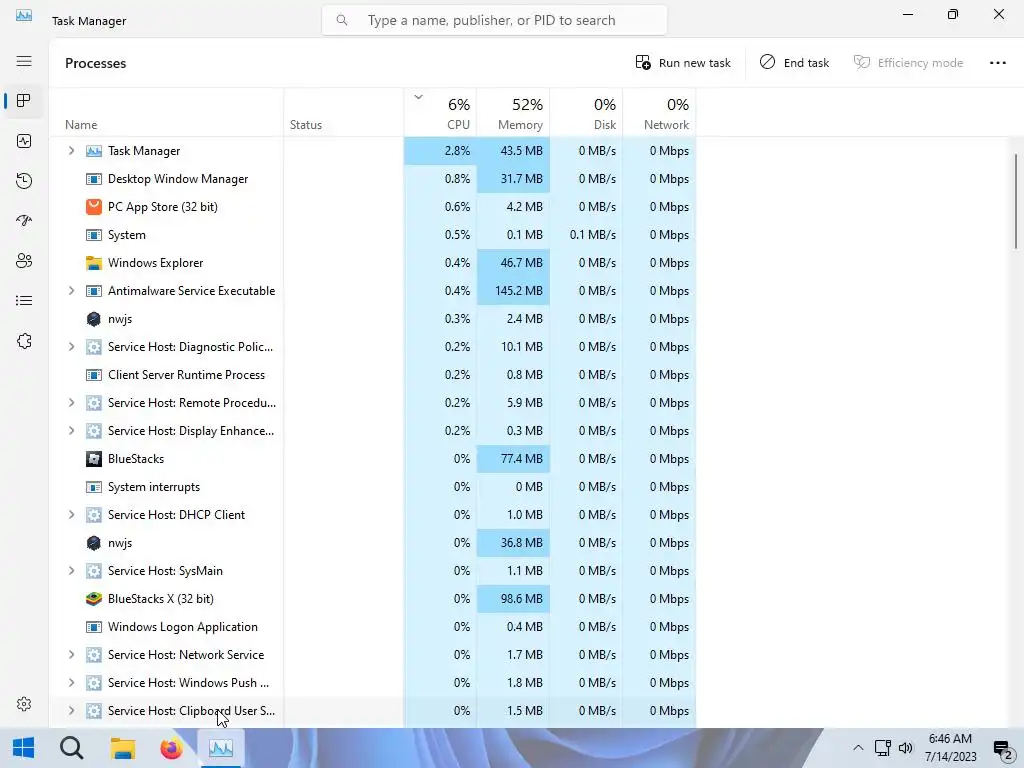This screenshot has width=1024, height=768.
Task: Open the clock and date in taskbar
Action: pyautogui.click(x=950, y=748)
